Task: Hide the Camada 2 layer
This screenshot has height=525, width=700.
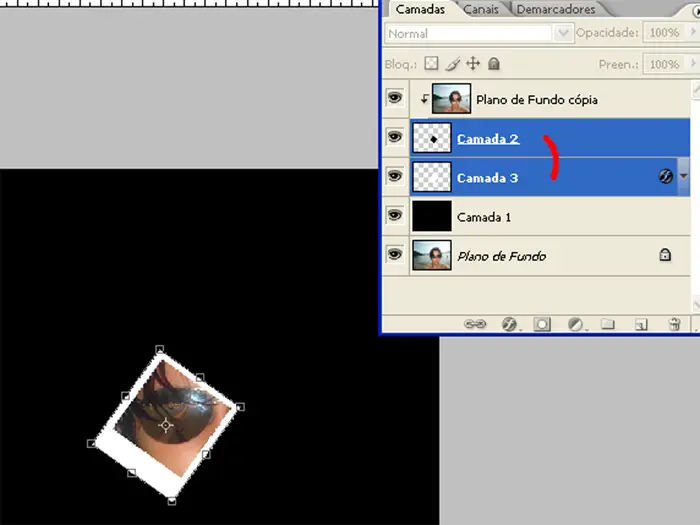Action: [394, 138]
